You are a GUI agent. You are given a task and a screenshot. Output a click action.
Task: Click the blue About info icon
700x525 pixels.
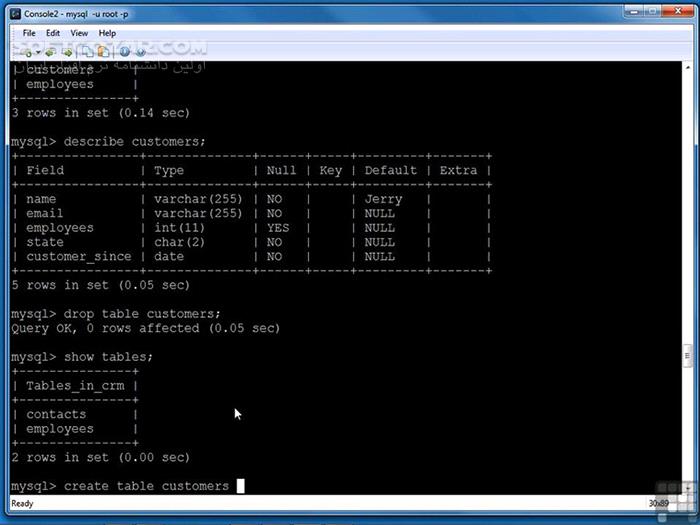click(125, 52)
